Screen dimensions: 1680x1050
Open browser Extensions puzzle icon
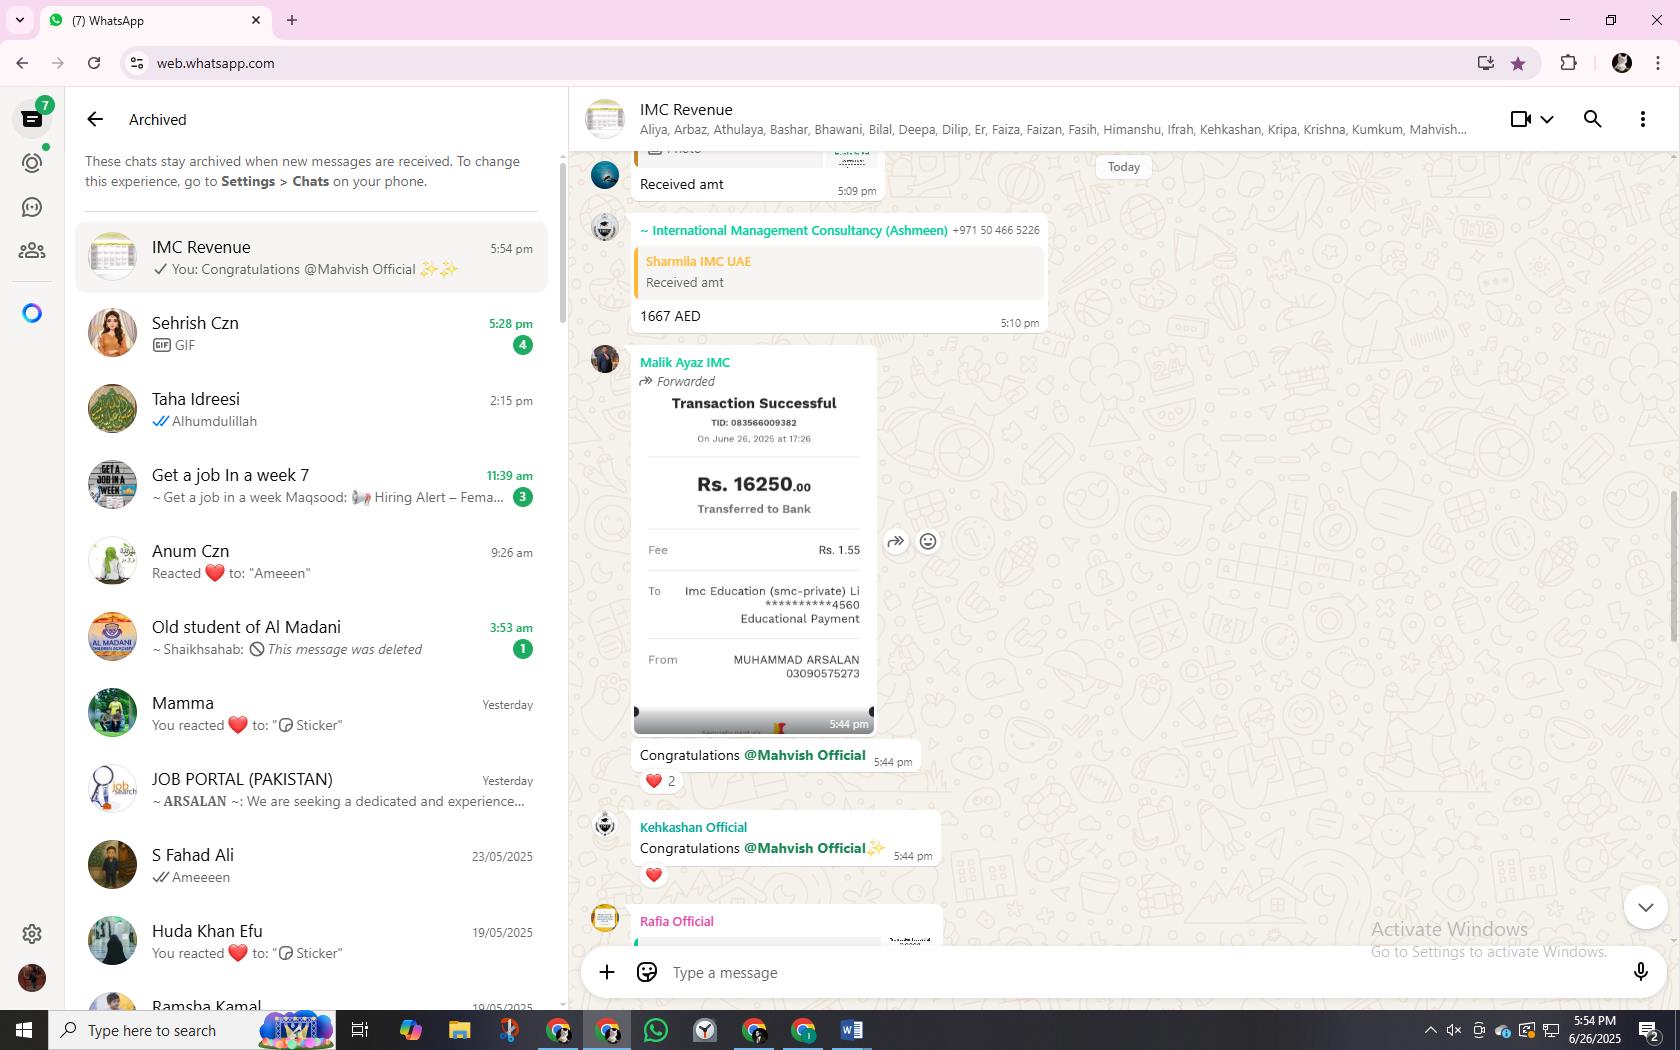(1568, 63)
